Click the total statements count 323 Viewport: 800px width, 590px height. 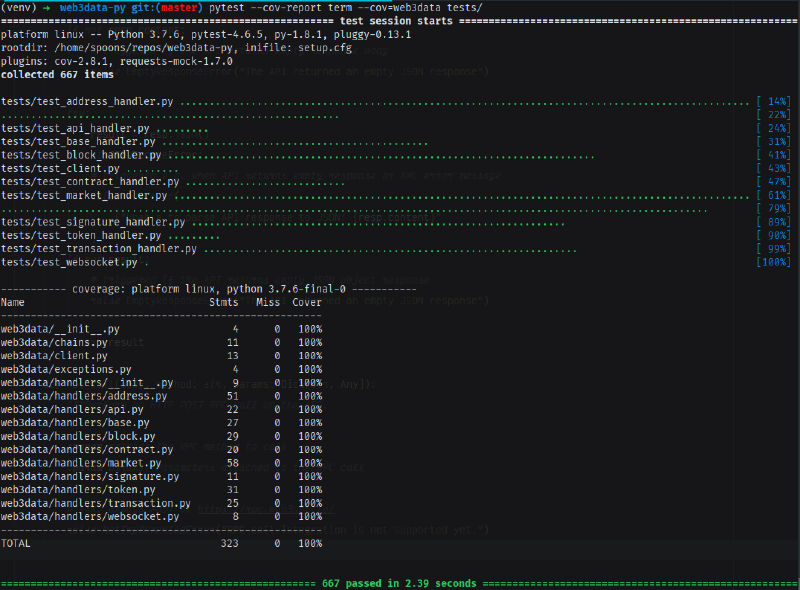click(x=230, y=544)
